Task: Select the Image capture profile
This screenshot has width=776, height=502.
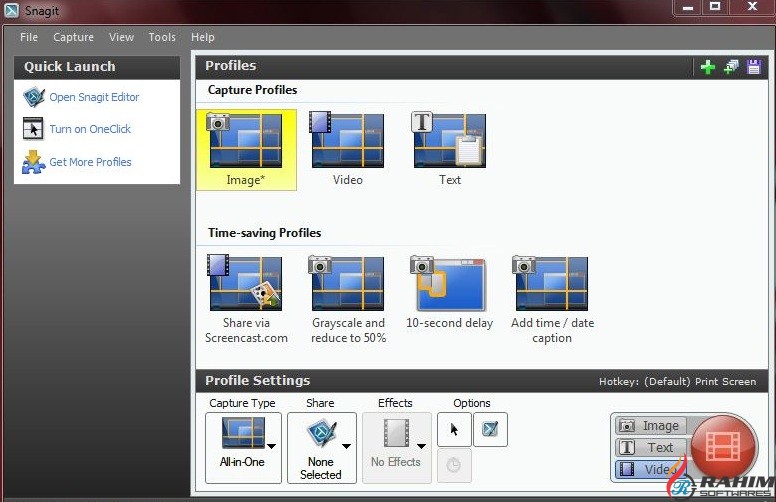Action: tap(246, 150)
